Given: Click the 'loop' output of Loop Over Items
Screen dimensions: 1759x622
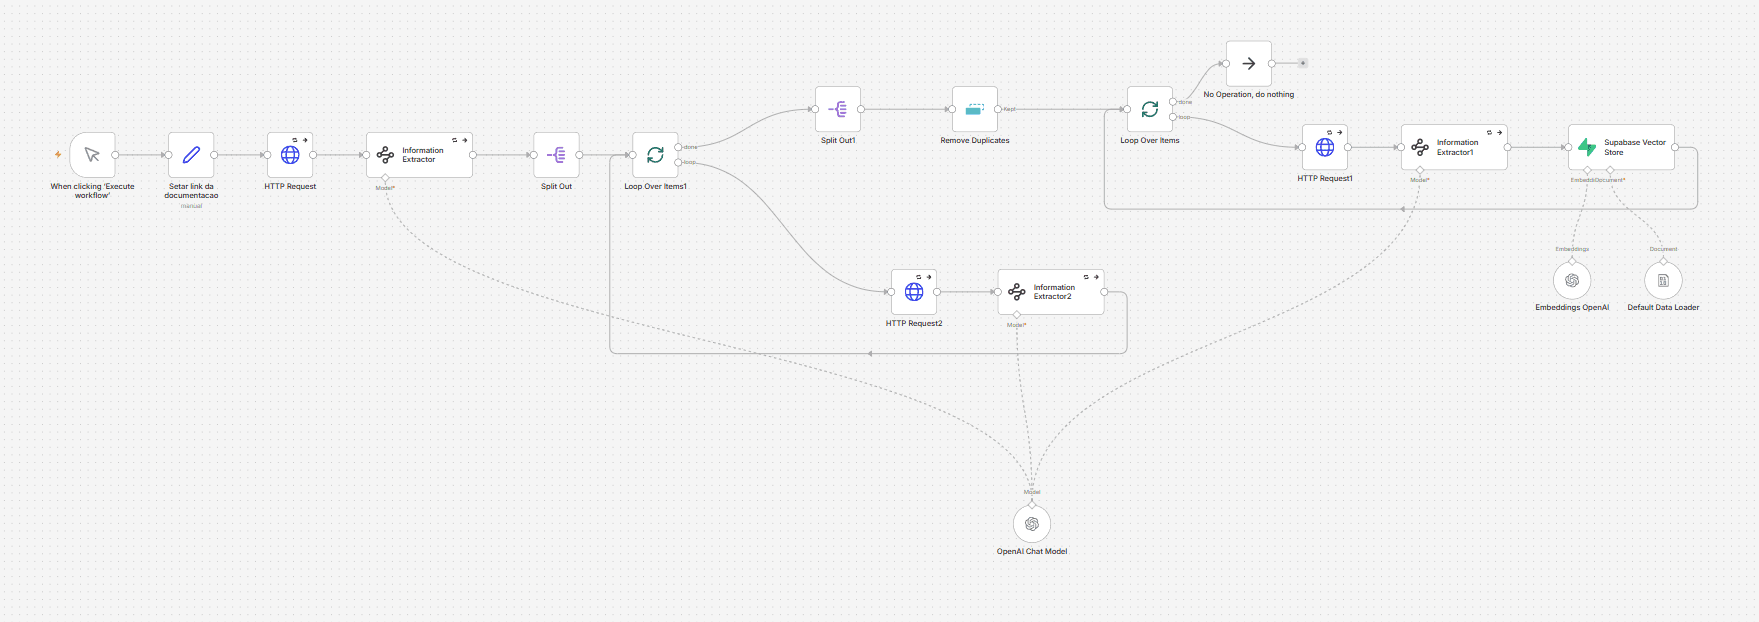Looking at the screenshot, I should pyautogui.click(x=1173, y=117).
